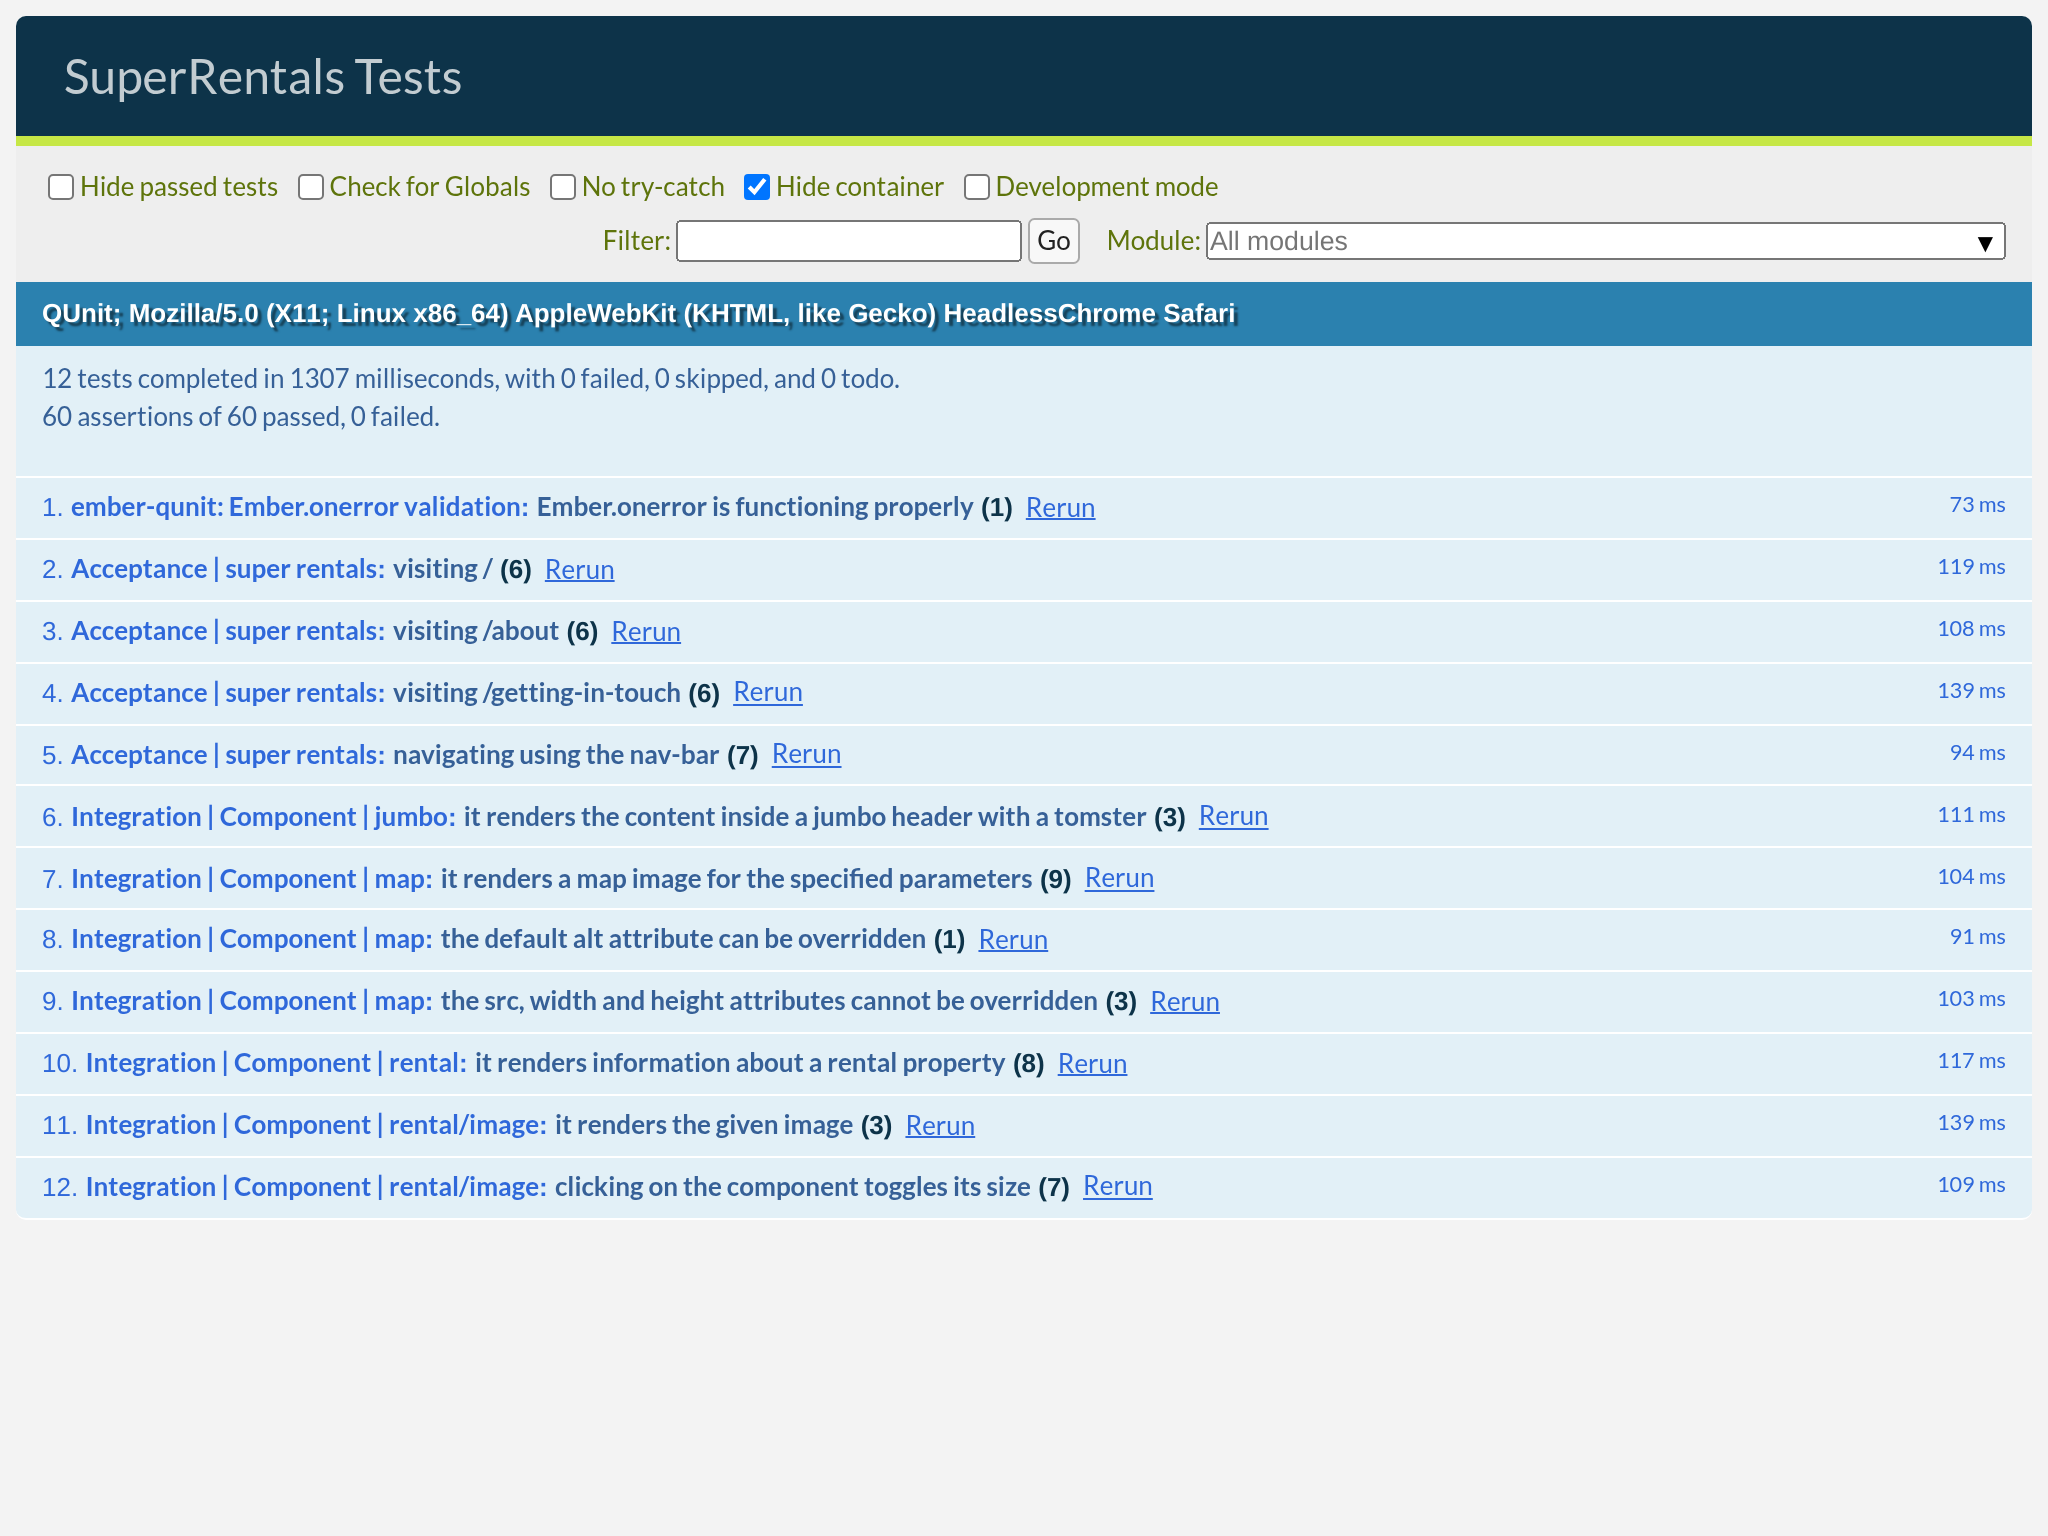Open the it renders information about a rental property test
The width and height of the screenshot is (2048, 1536).
tap(740, 1062)
